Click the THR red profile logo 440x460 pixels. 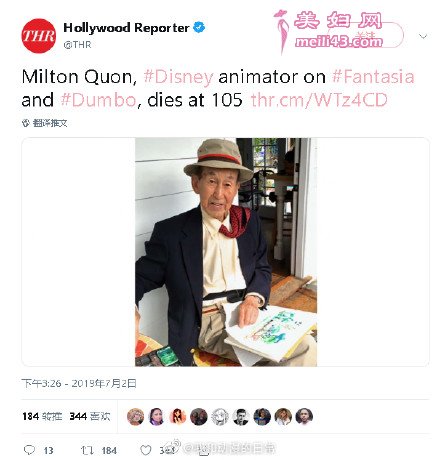[39, 36]
